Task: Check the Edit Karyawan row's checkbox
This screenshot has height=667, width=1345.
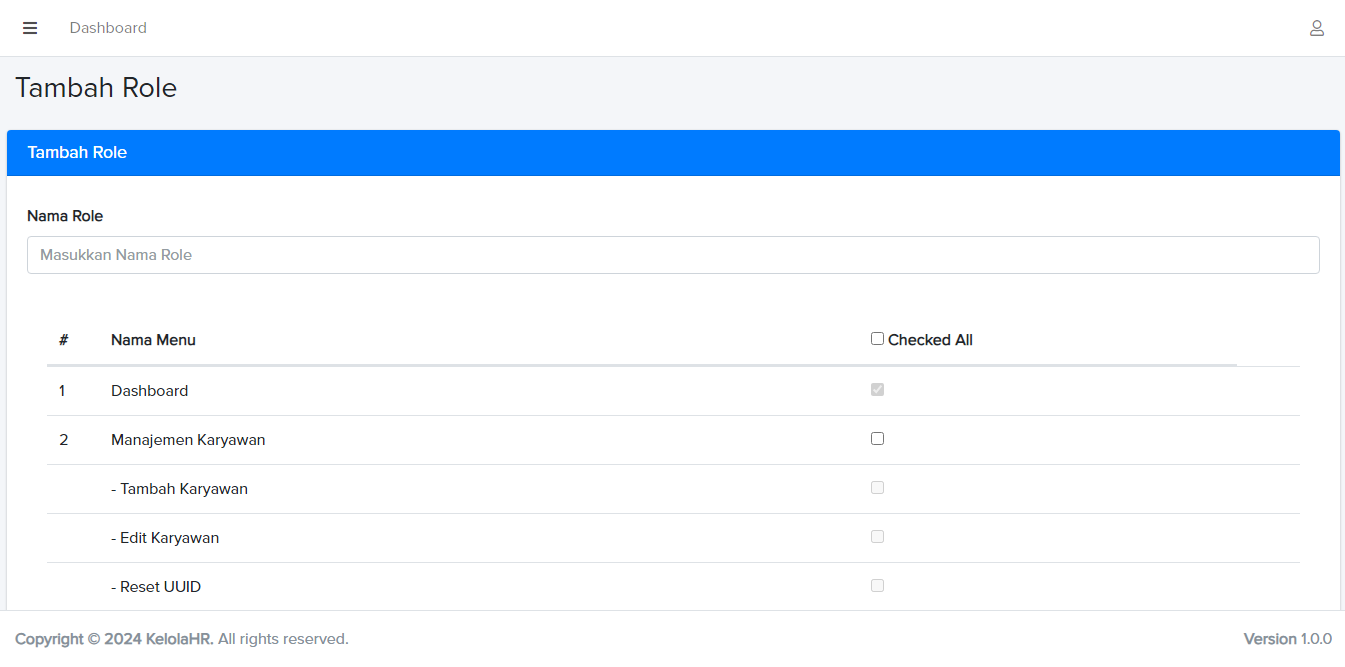Action: (x=877, y=536)
